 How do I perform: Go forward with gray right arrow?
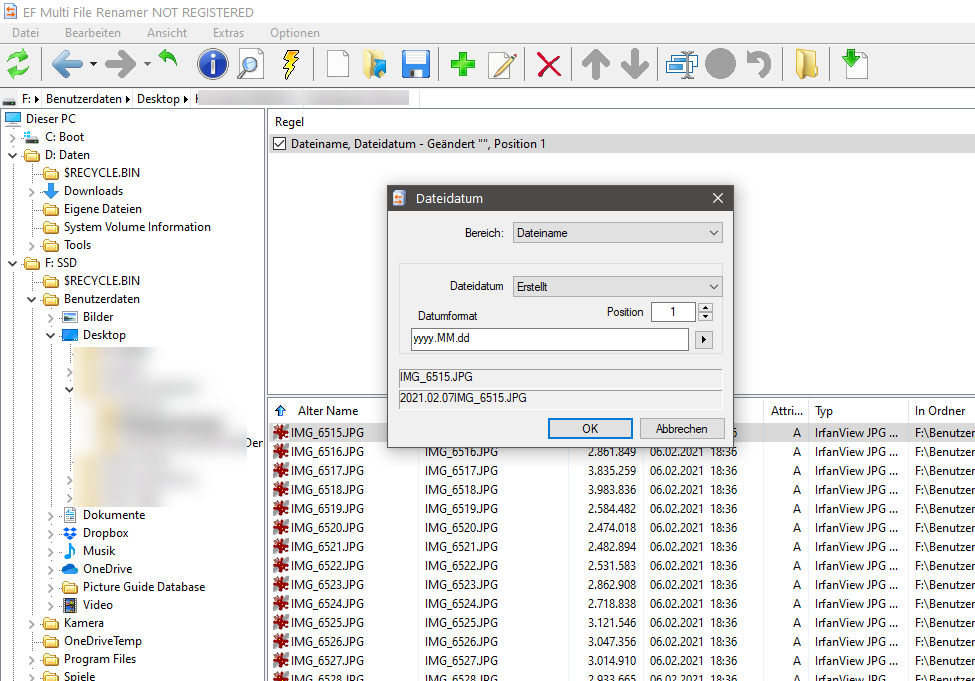[x=121, y=64]
